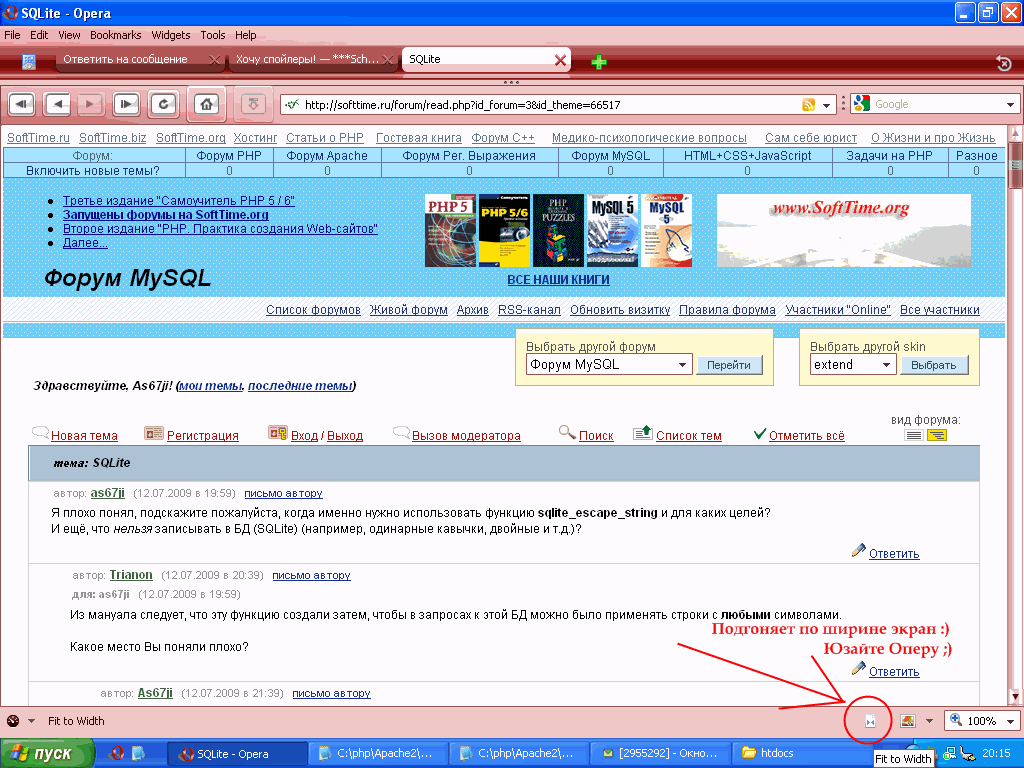Screen dimensions: 1024x768
Task: Open the Новая тема link
Action: click(84, 436)
